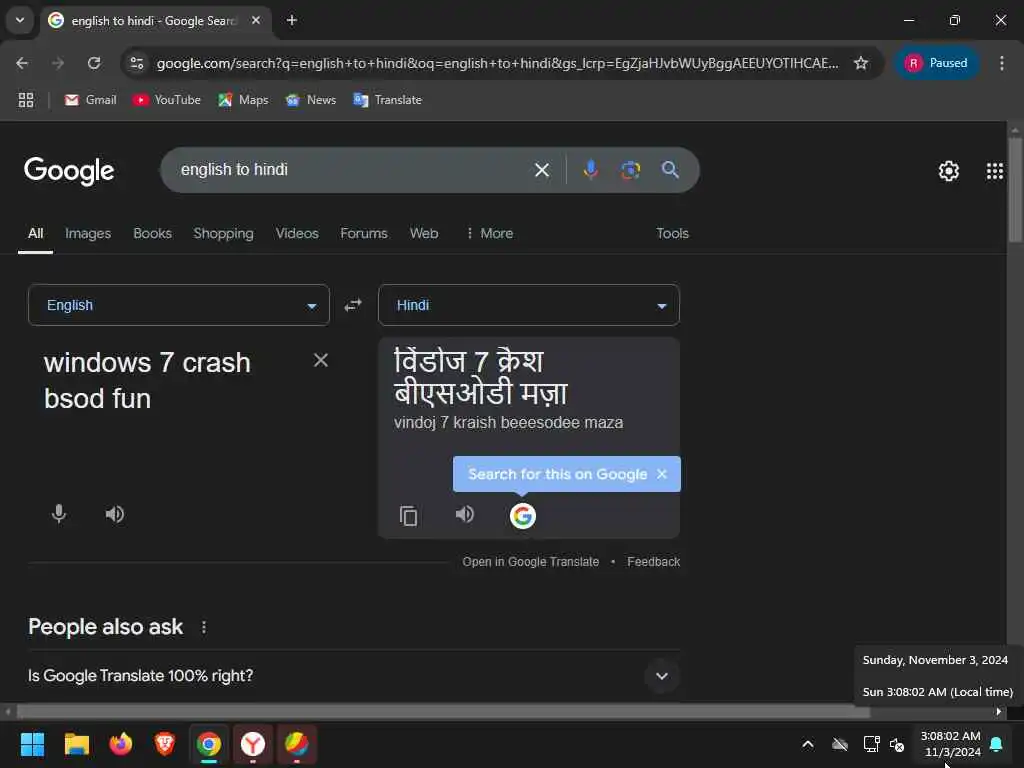Viewport: 1024px width, 768px height.
Task: Dismiss the 'Search for this on Google' tooltip
Action: 662,474
